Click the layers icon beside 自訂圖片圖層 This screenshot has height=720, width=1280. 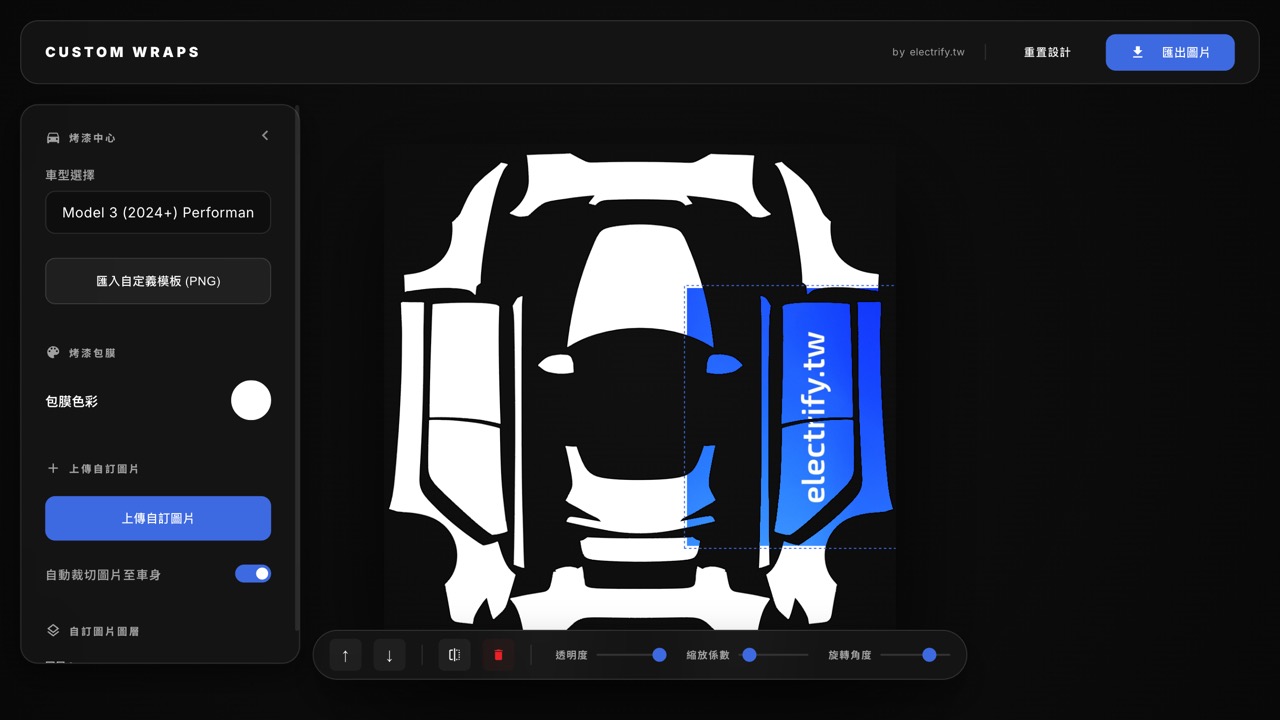coord(54,631)
